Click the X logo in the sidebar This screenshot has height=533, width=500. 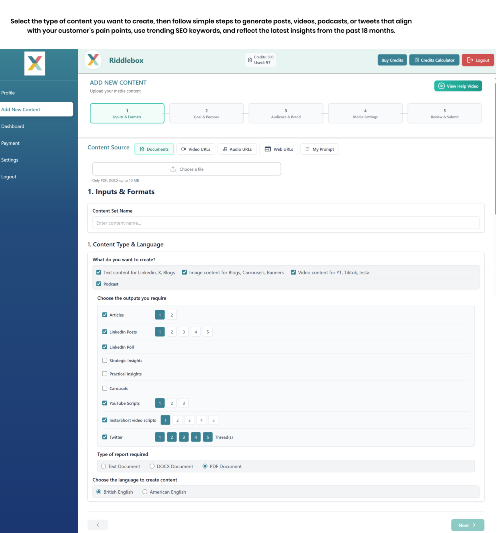pos(35,63)
